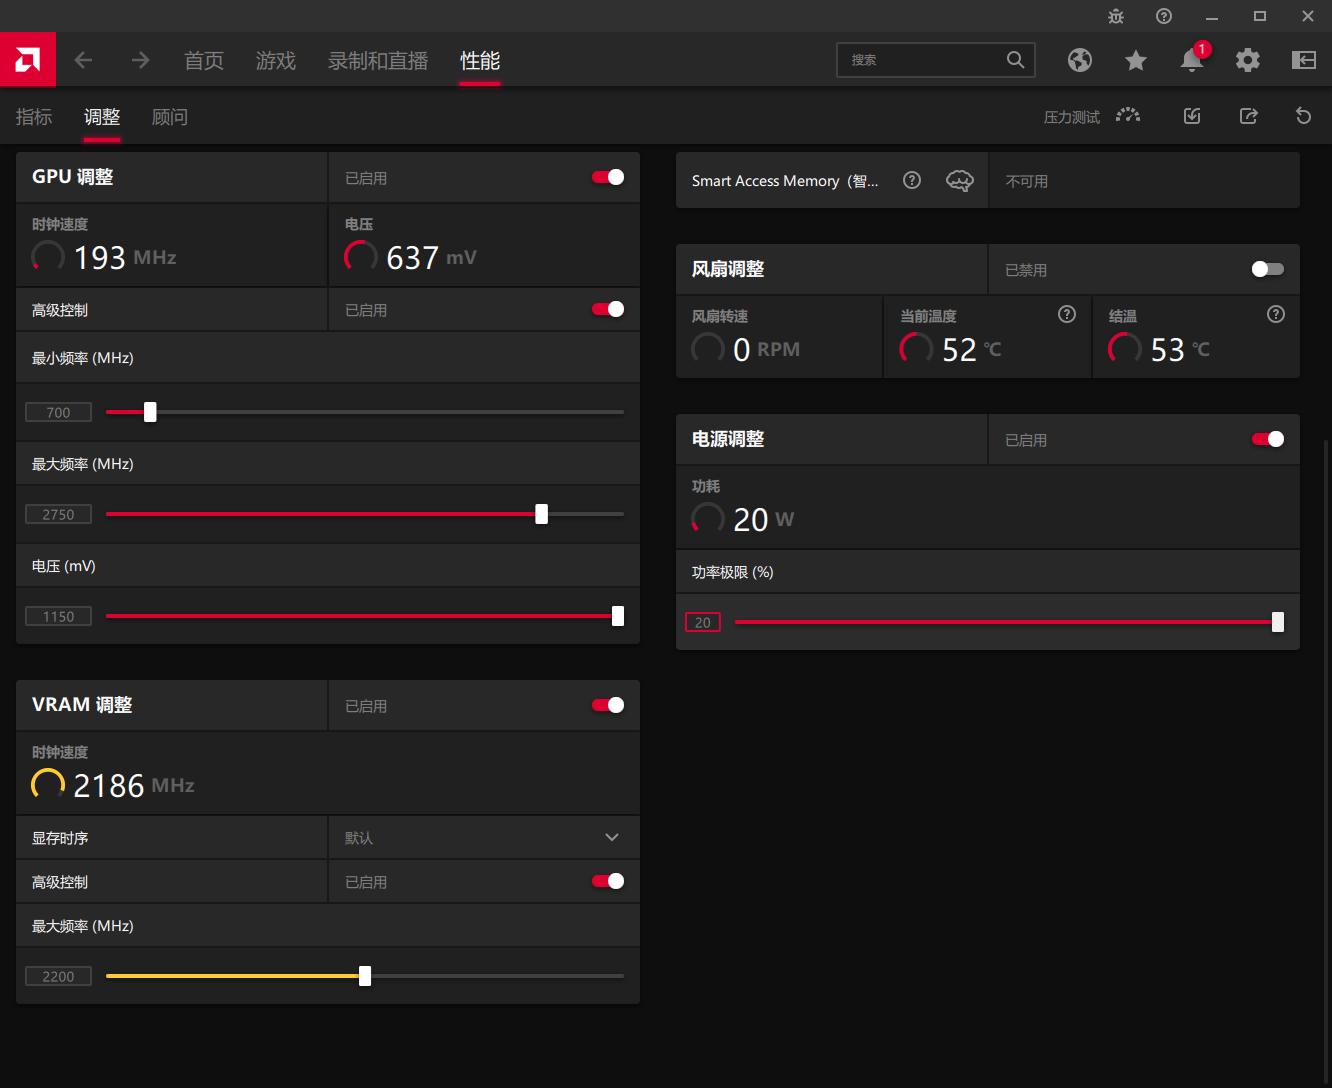Open favorites star icon
1332x1088 pixels.
pos(1136,60)
